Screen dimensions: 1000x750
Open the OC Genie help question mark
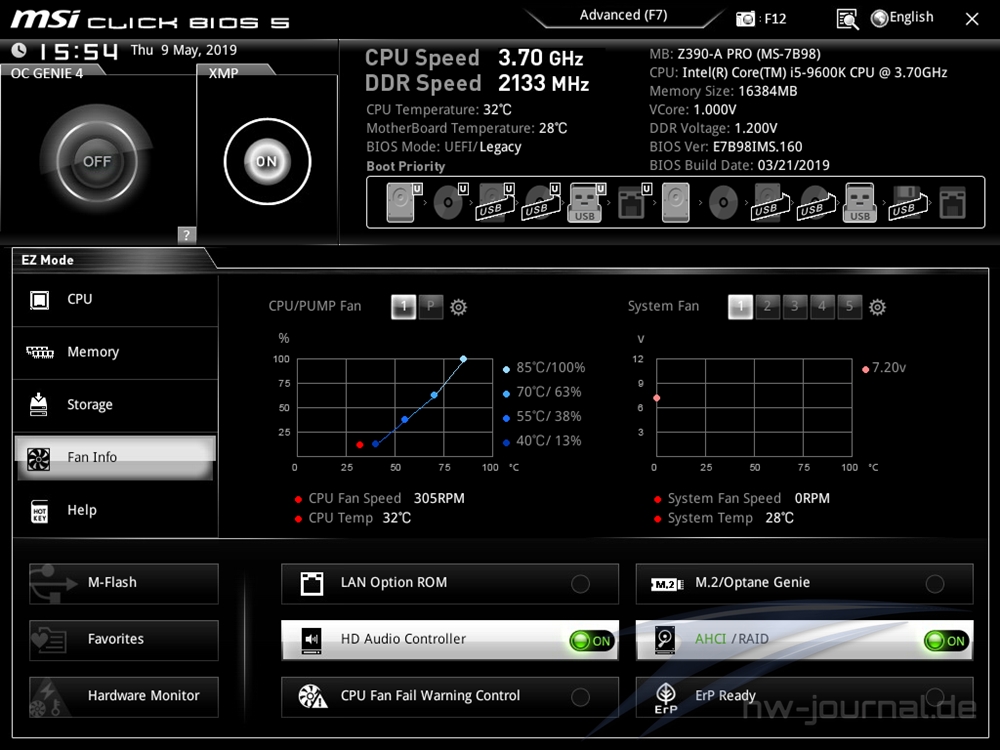186,235
